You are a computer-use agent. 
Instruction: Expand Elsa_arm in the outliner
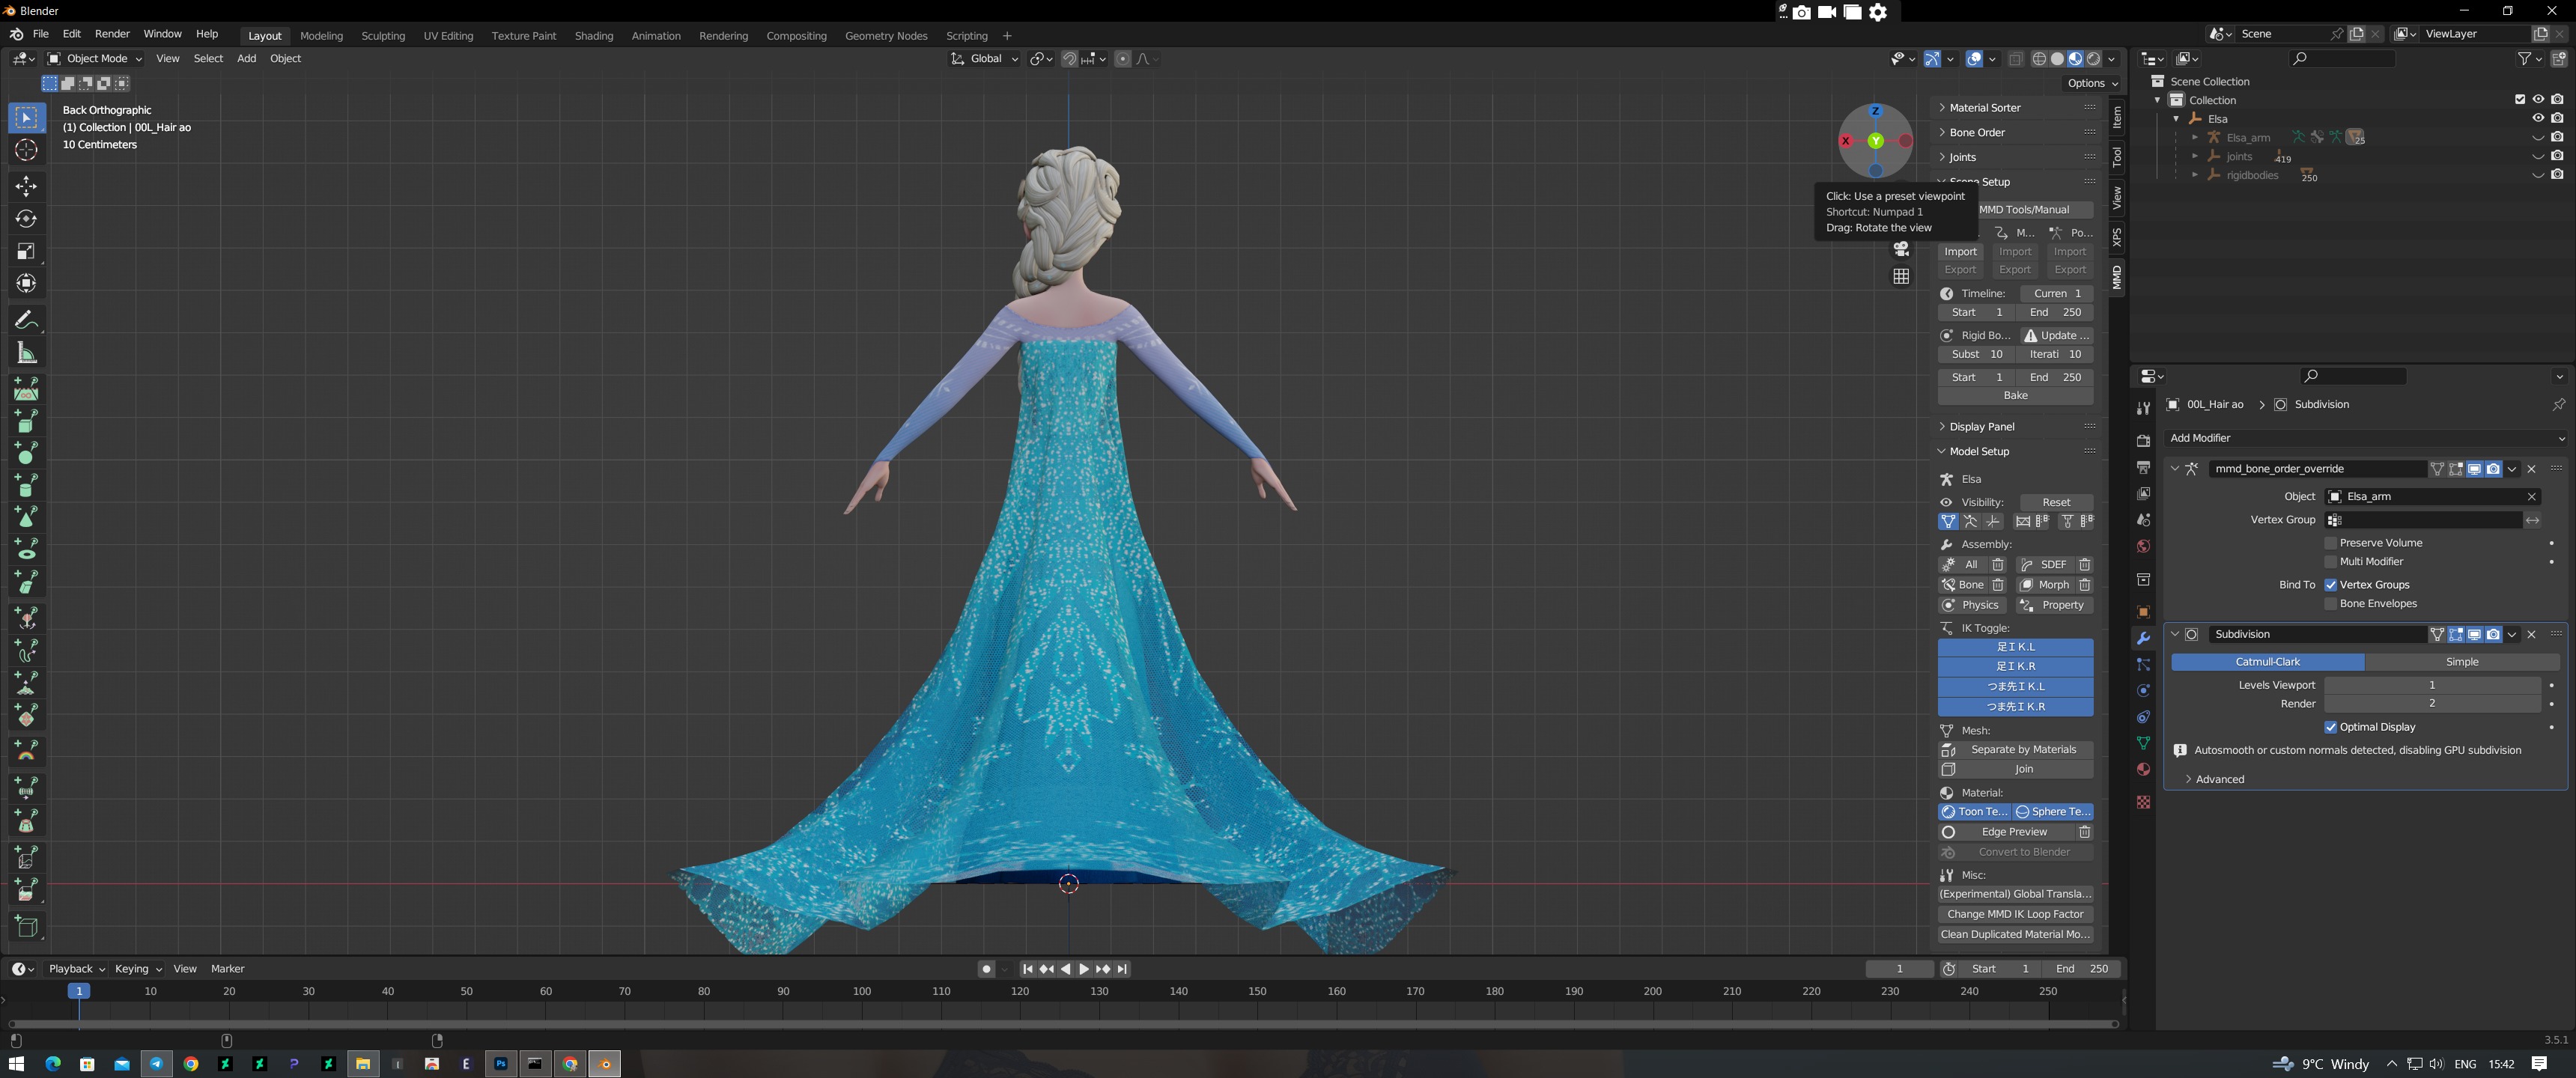tap(2194, 137)
